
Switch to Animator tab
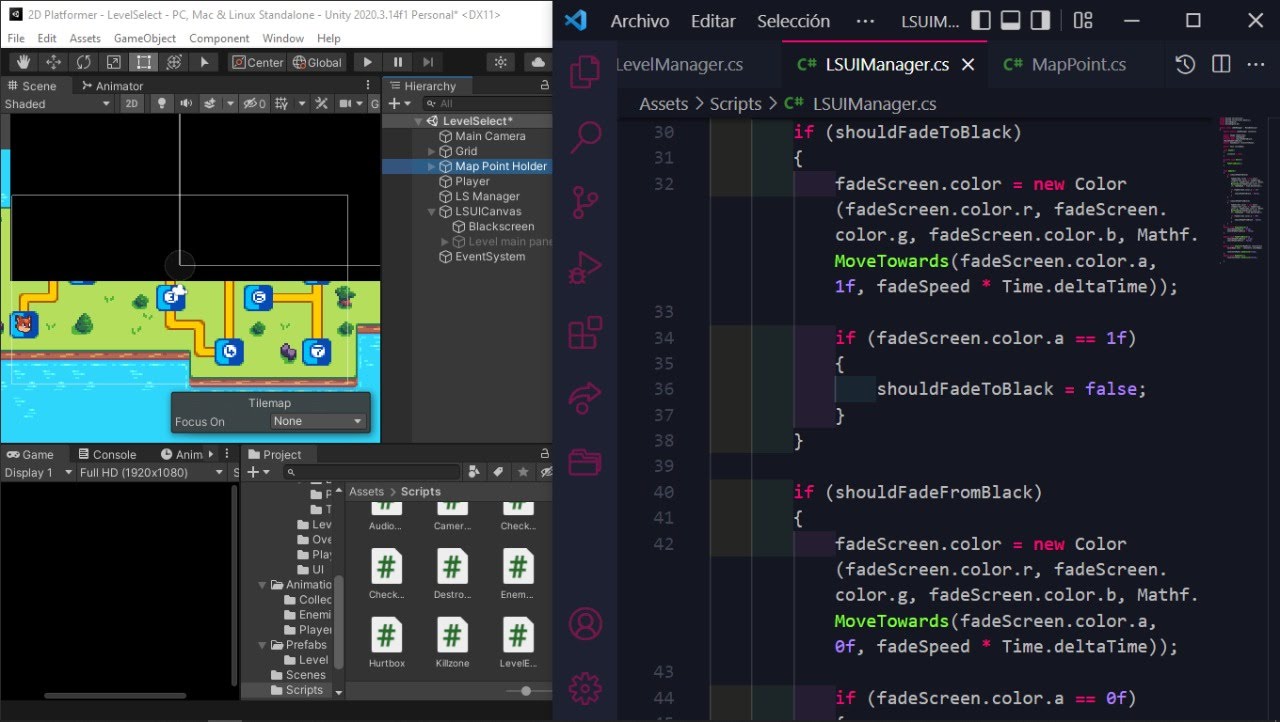(x=113, y=86)
